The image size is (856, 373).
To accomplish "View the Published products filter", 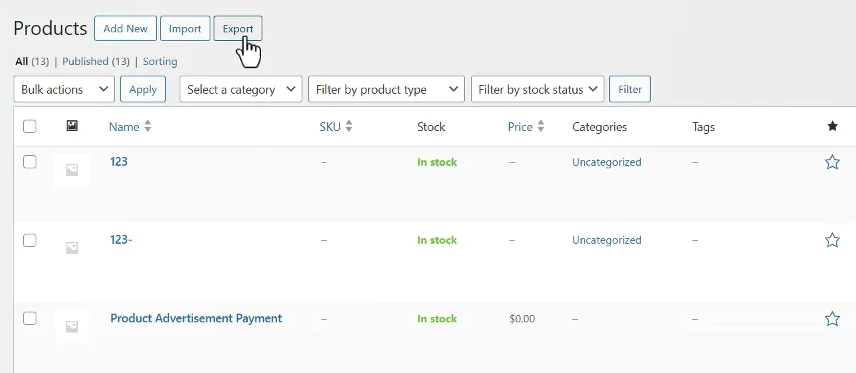I will [x=85, y=62].
